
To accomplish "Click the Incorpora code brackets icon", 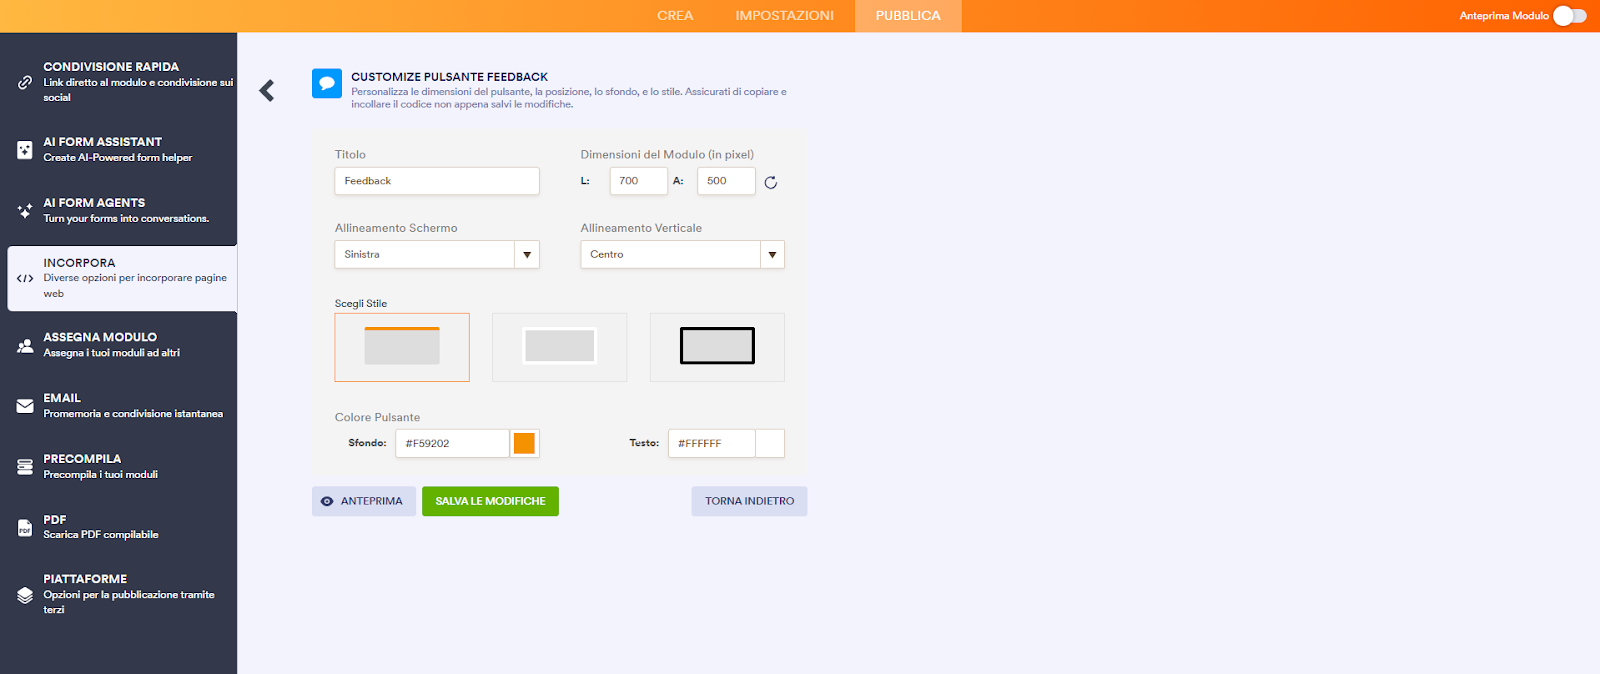I will tap(25, 278).
